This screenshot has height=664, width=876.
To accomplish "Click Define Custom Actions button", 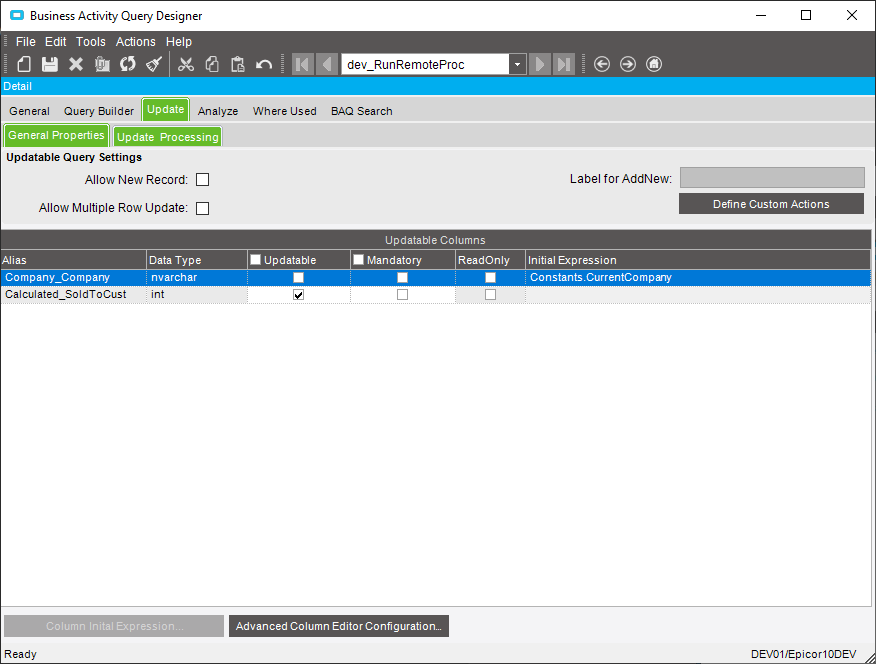I will tap(771, 204).
